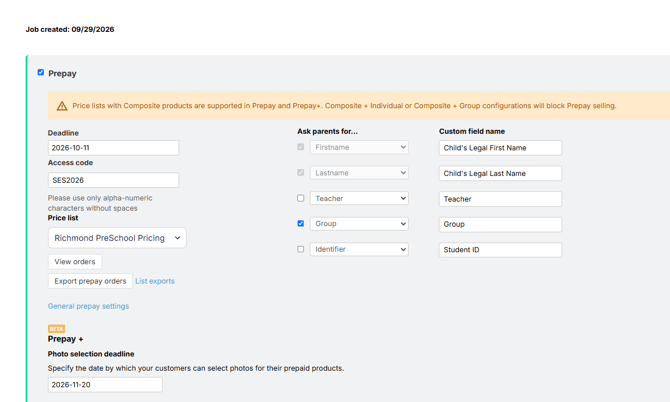This screenshot has width=670, height=402.
Task: Click the Prepay + heading
Action: [65, 339]
